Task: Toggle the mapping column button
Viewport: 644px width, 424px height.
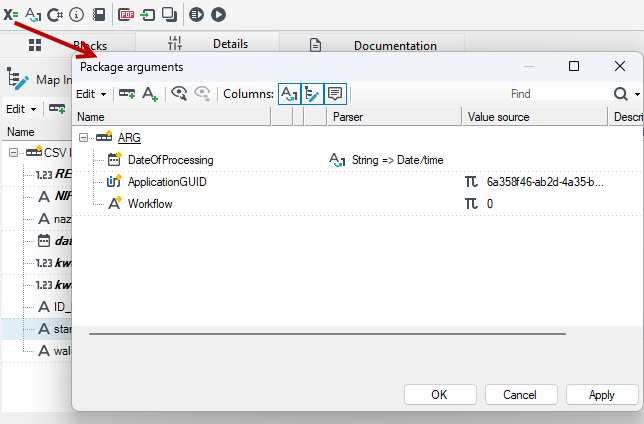Action: tap(312, 94)
